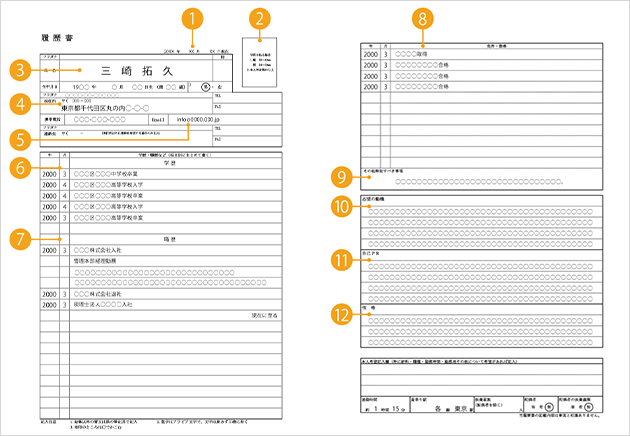Select orange marker 7 beside work history
The width and height of the screenshot is (630, 436).
point(18,239)
